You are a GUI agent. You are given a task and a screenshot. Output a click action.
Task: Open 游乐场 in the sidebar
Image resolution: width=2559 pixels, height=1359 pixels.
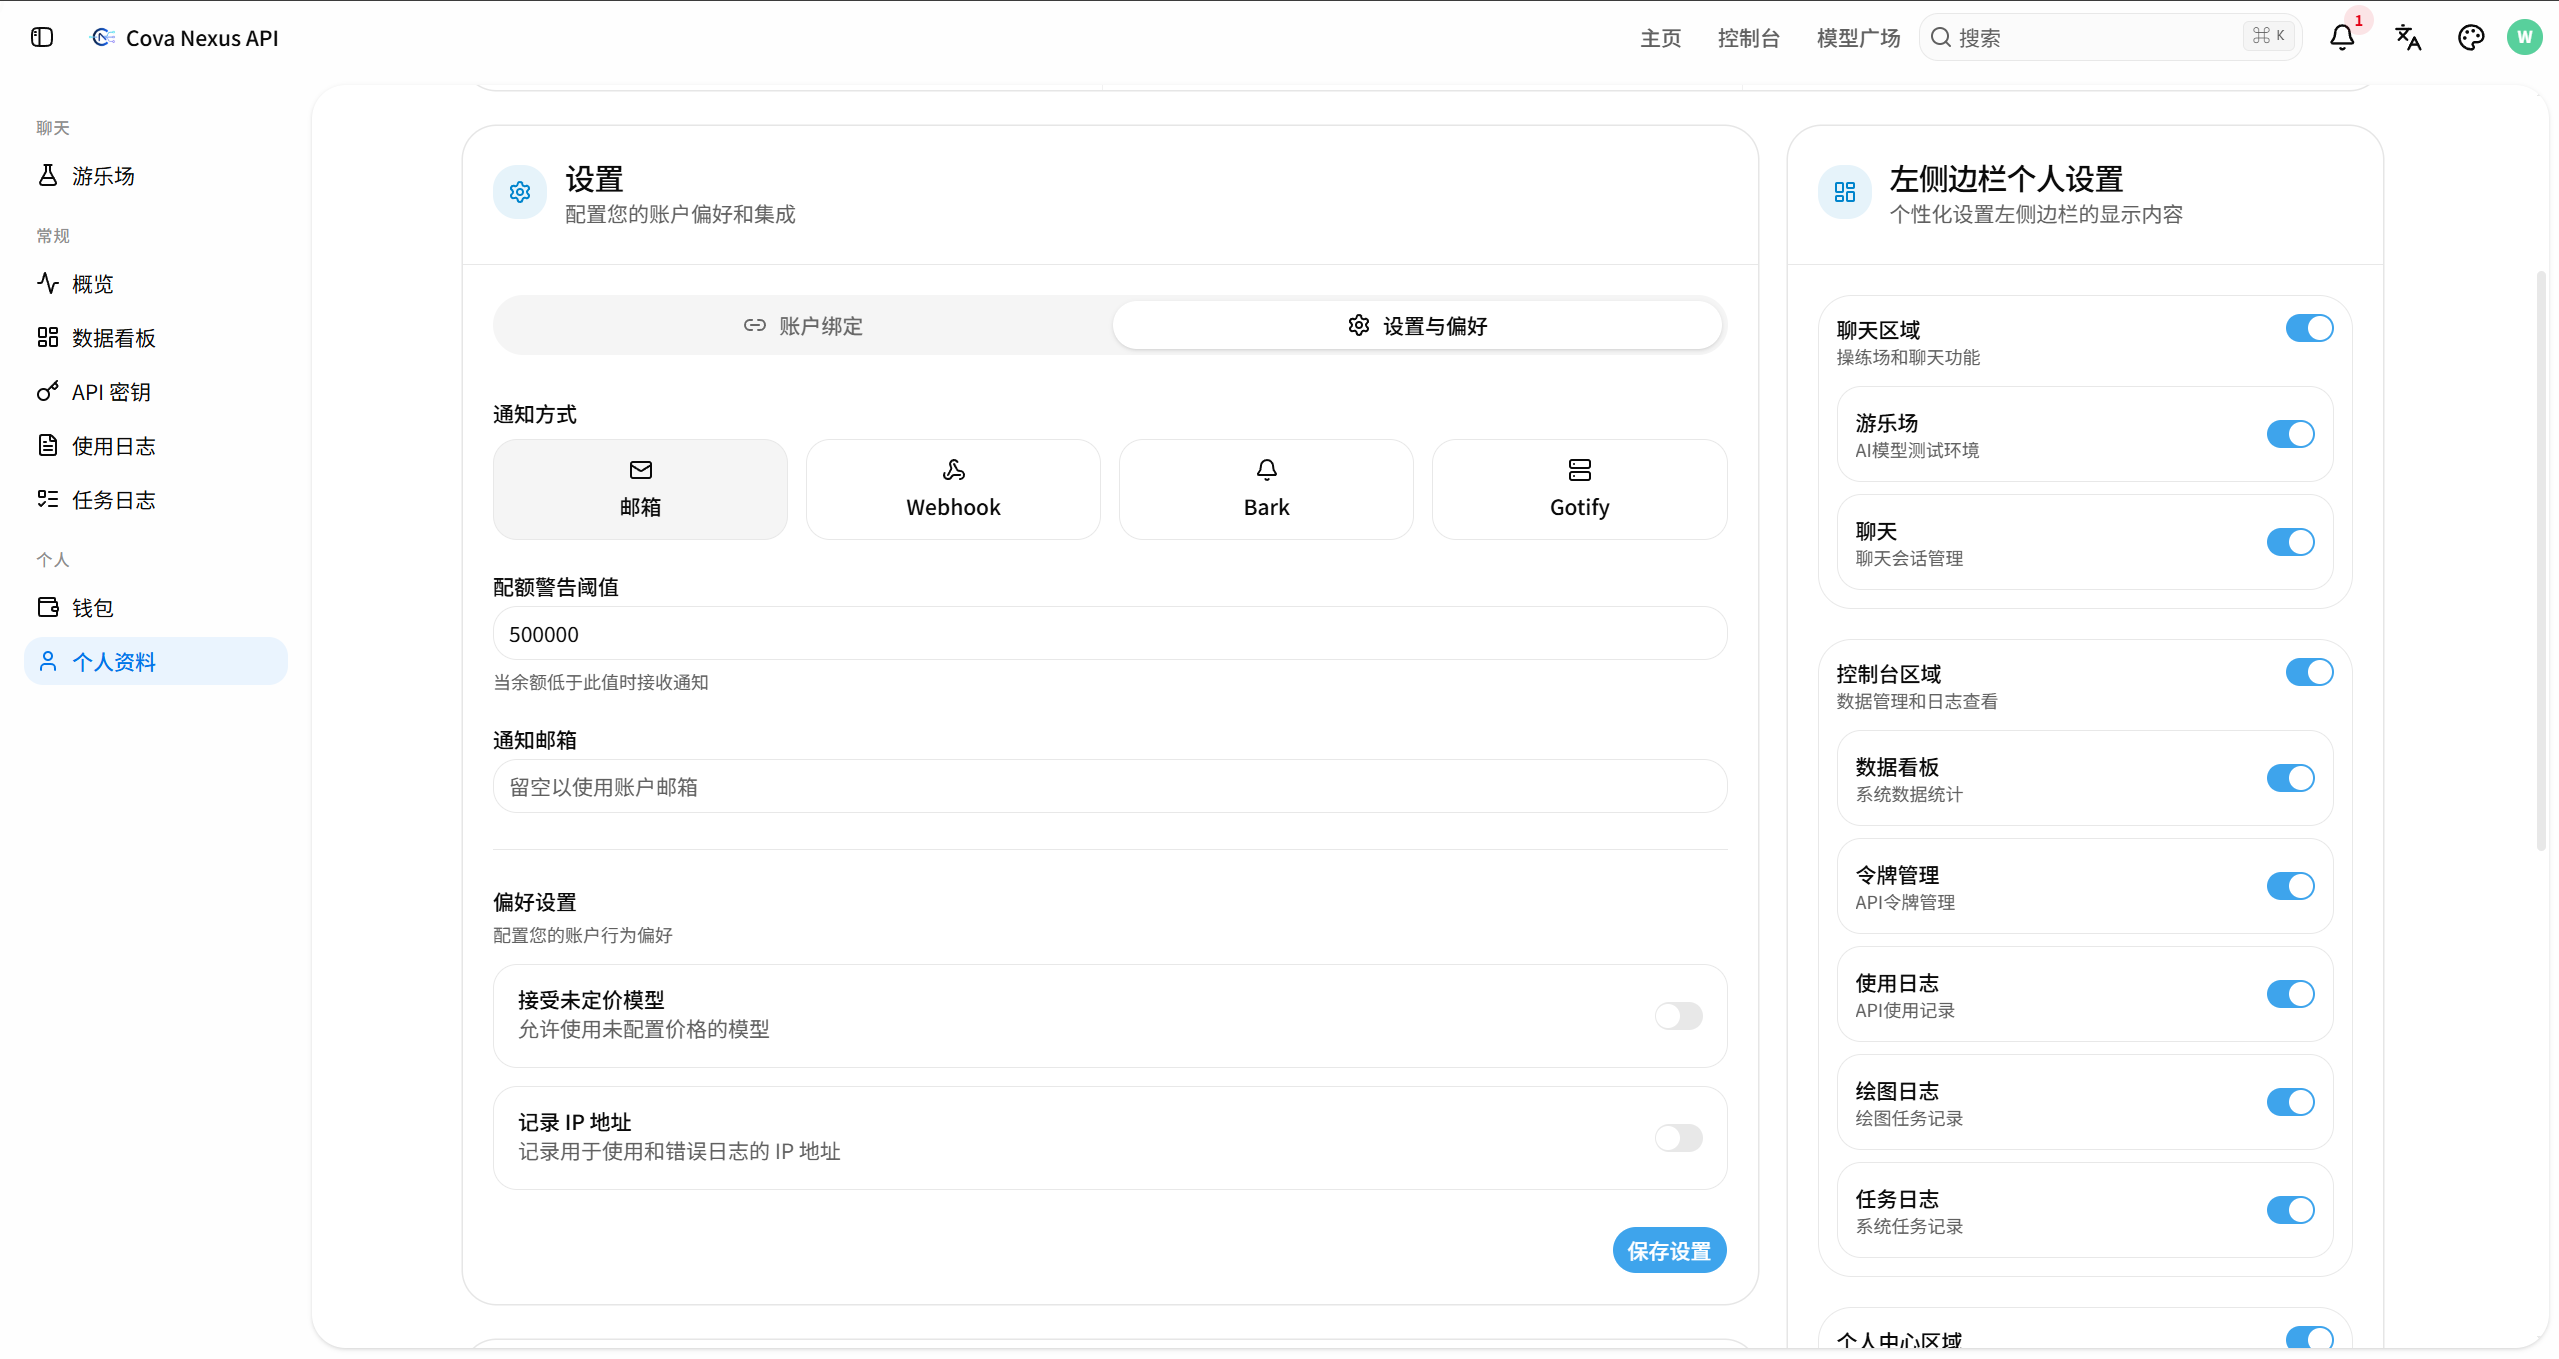[156, 176]
